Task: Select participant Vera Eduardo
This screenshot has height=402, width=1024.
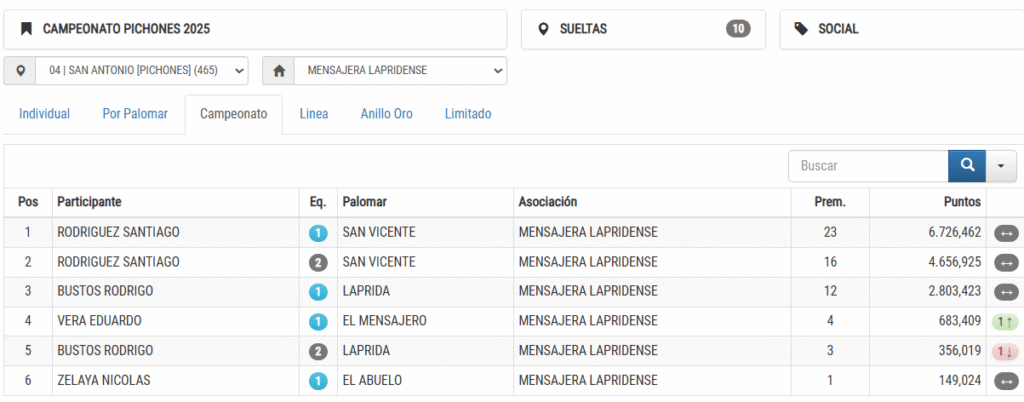Action: coord(99,321)
